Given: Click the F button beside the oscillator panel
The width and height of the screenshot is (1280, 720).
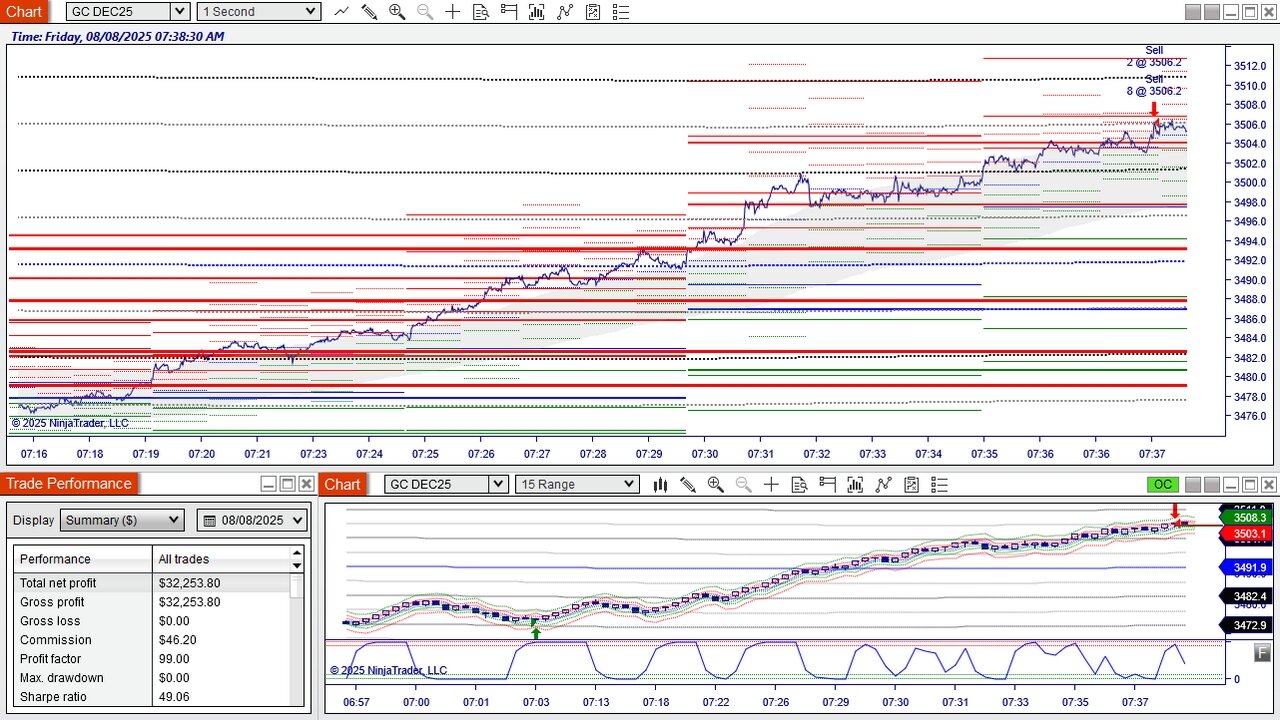Looking at the screenshot, I should point(1262,652).
